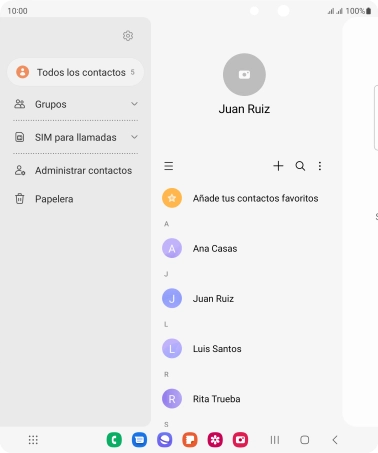Image resolution: width=378 pixels, height=453 pixels.
Task: Select Todos los contactos
Action: (76, 72)
